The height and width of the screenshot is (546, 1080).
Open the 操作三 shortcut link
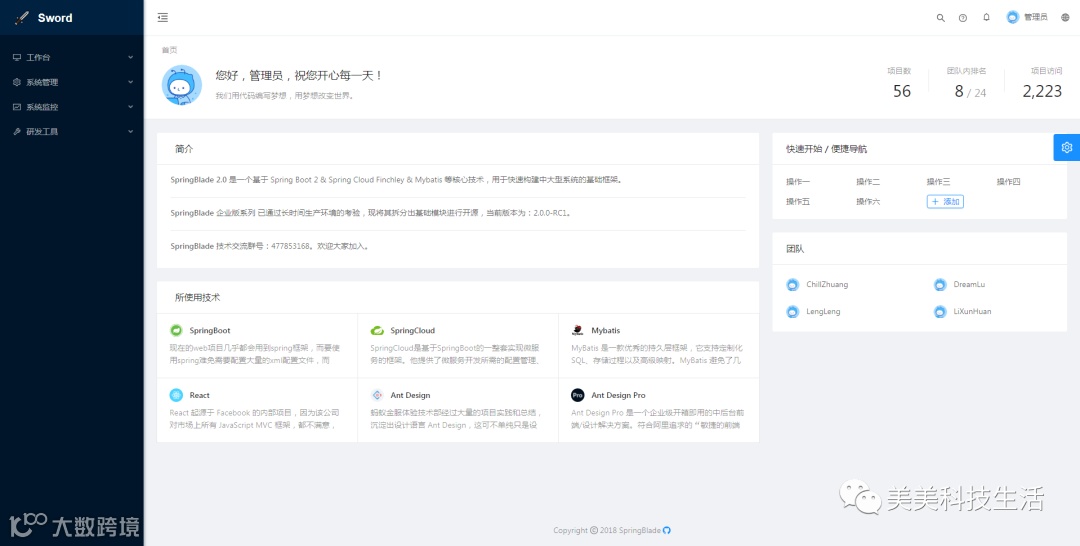(939, 182)
